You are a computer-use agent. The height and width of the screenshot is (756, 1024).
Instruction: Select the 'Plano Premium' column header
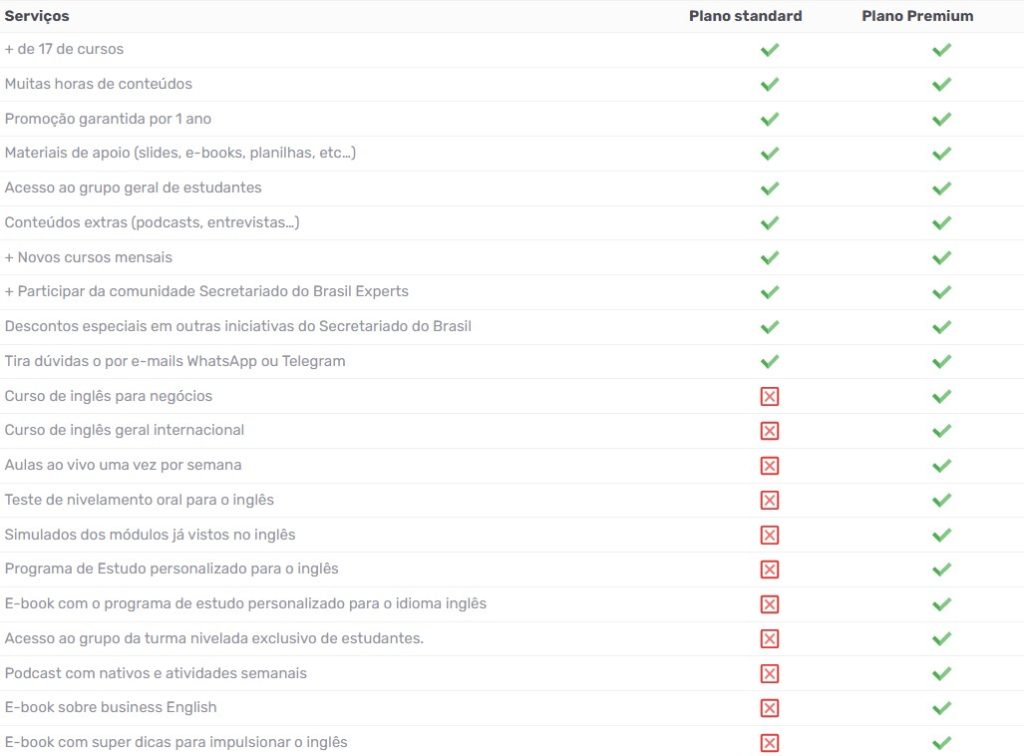pyautogui.click(x=917, y=16)
